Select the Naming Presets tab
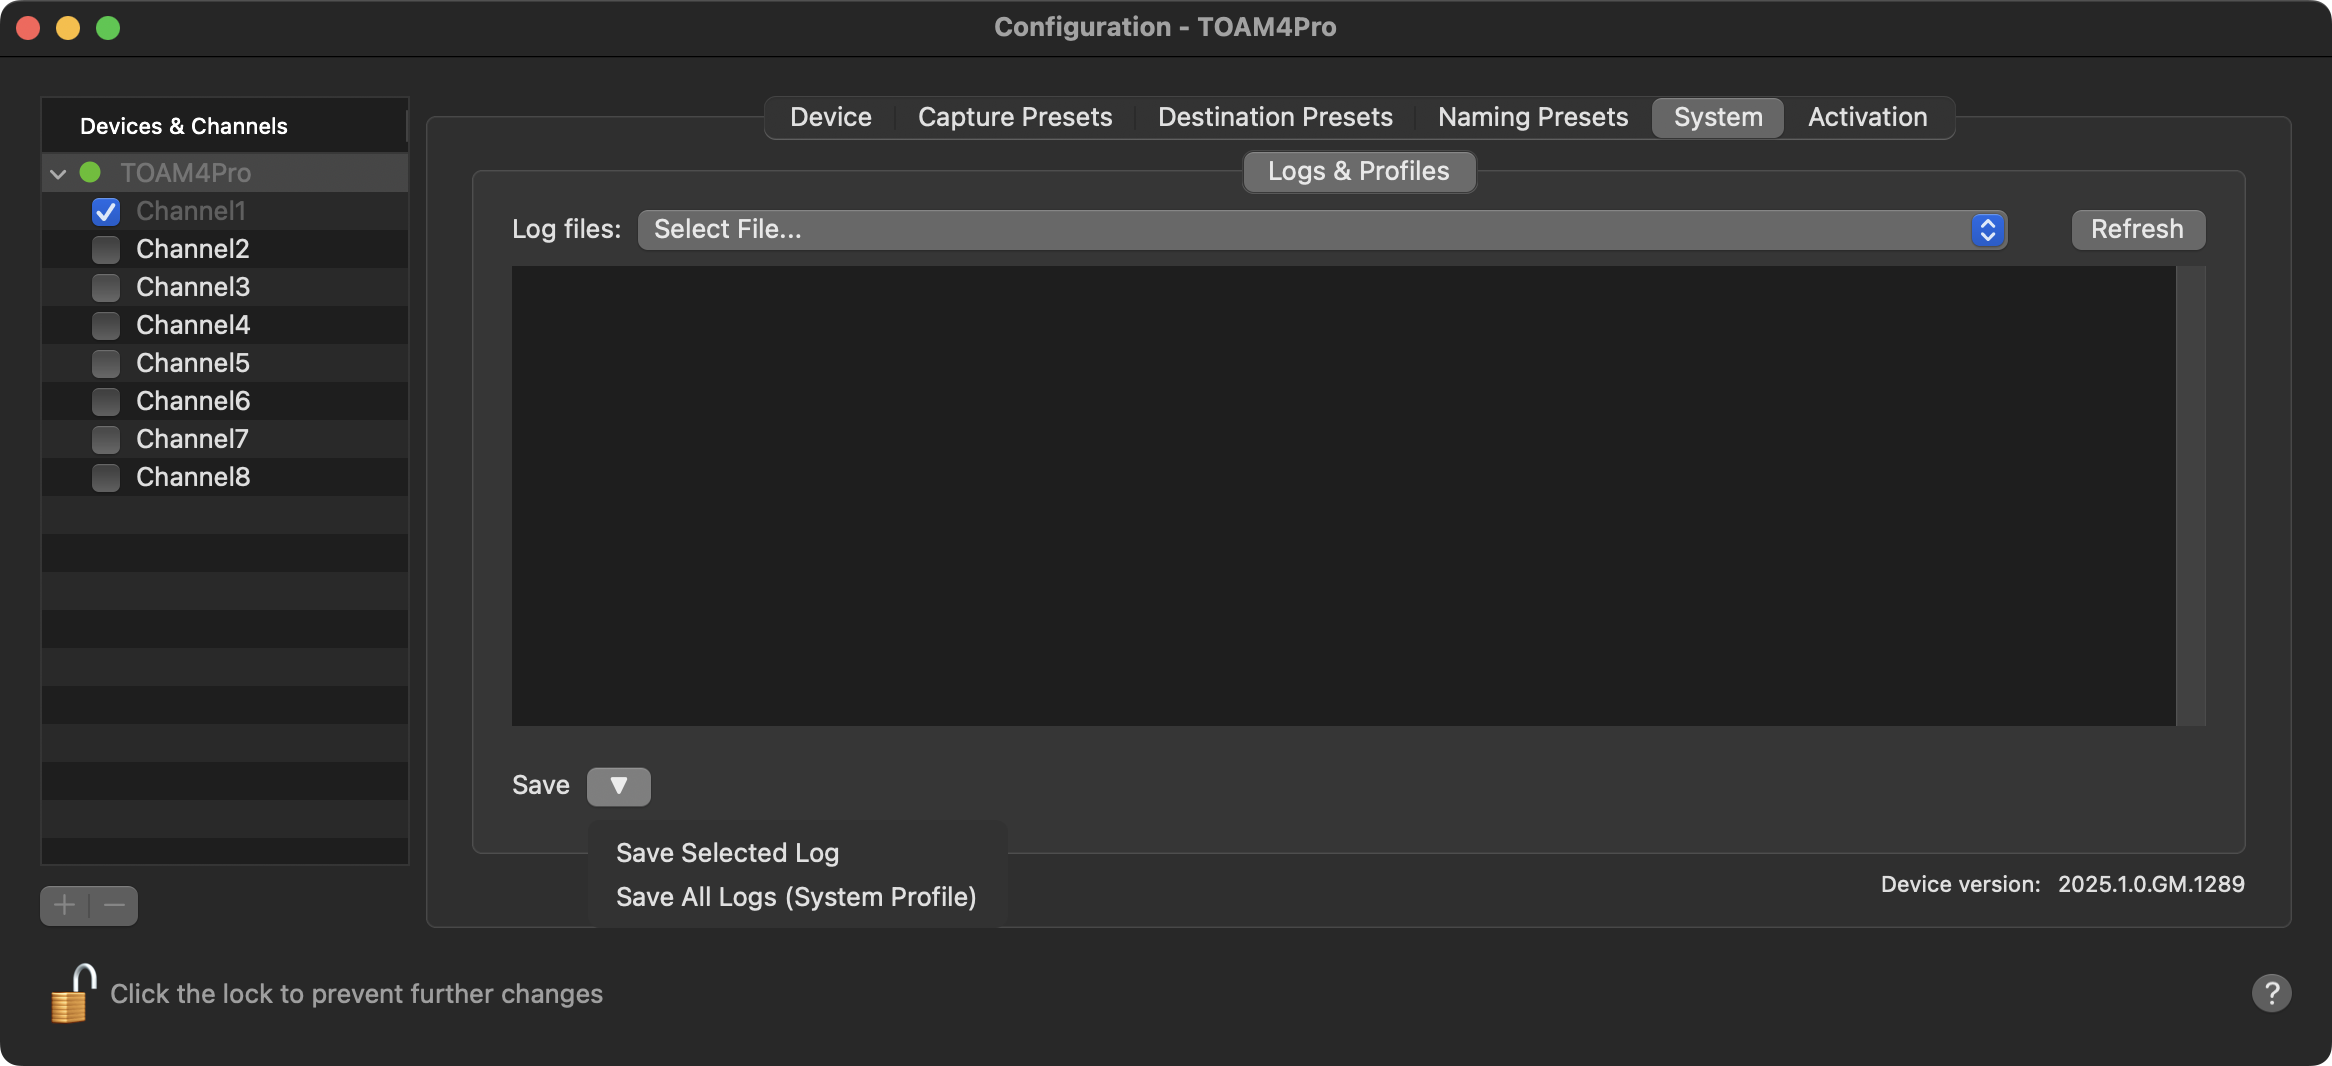The height and width of the screenshot is (1066, 2332). click(x=1533, y=117)
